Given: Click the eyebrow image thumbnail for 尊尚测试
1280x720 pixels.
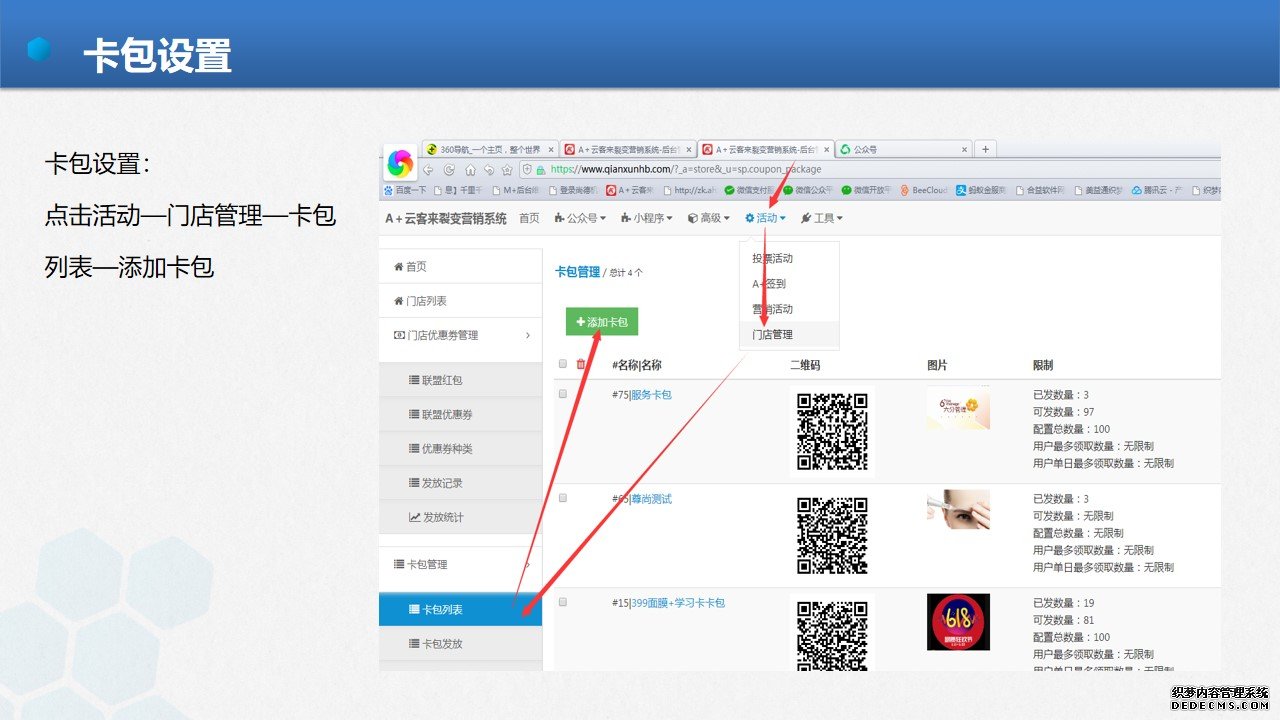Looking at the screenshot, I should coord(958,510).
